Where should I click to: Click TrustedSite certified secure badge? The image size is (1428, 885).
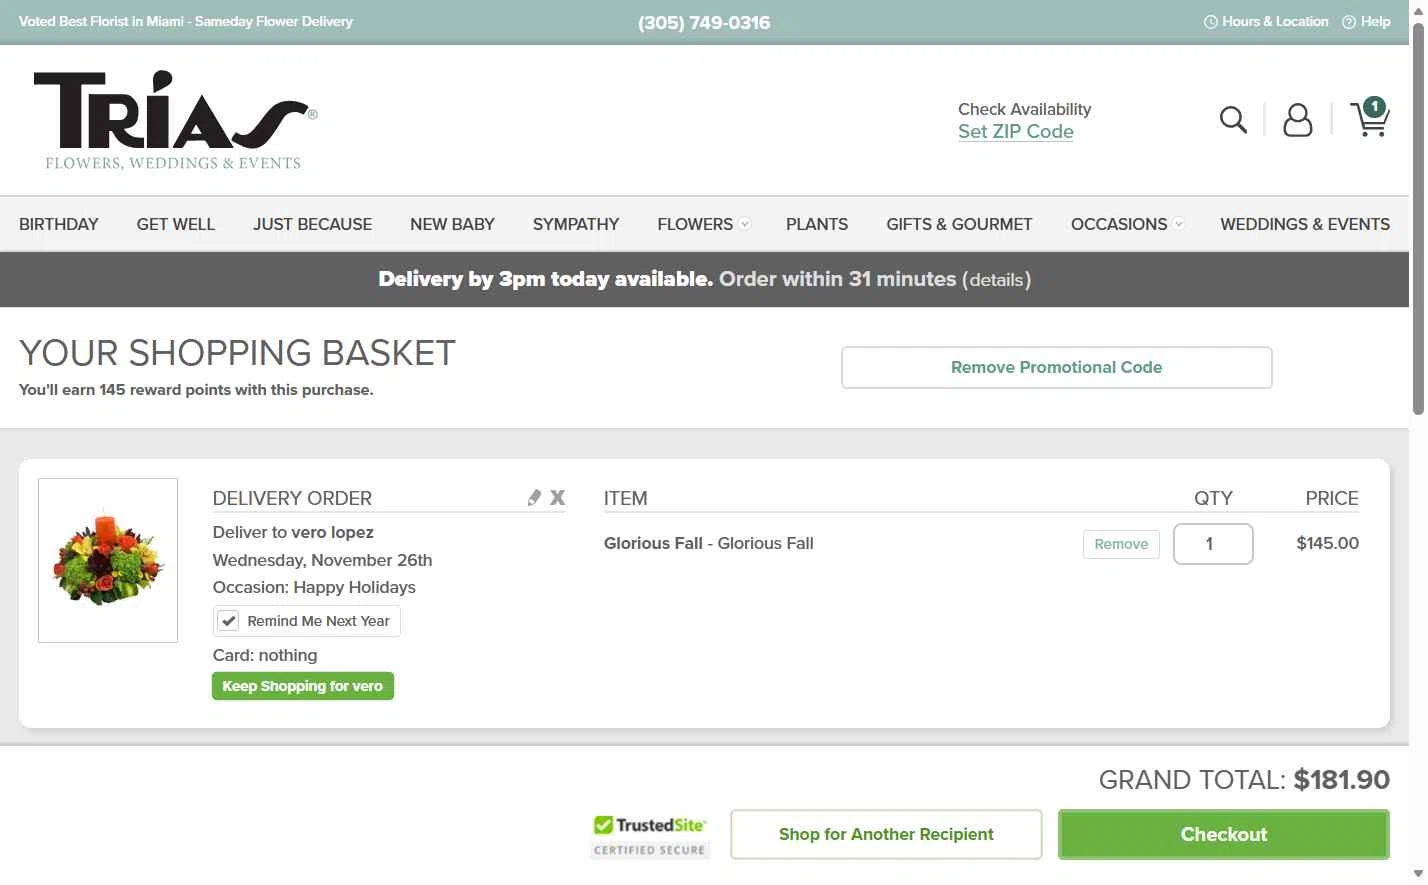click(650, 836)
